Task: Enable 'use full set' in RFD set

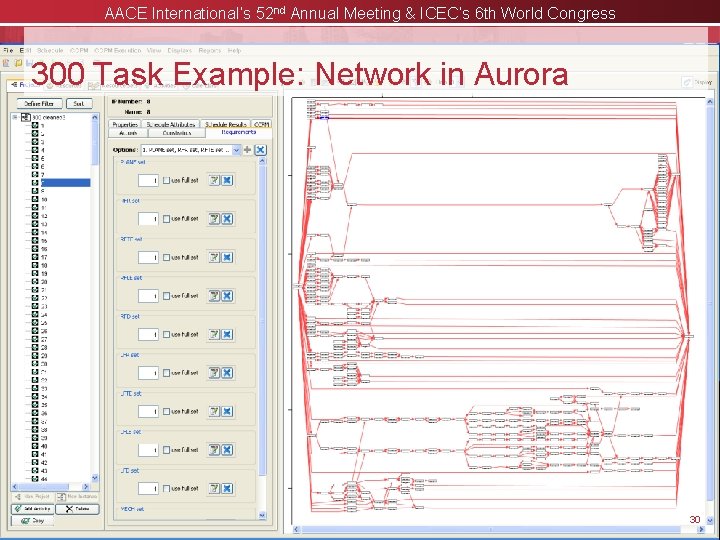Action: tap(166, 335)
